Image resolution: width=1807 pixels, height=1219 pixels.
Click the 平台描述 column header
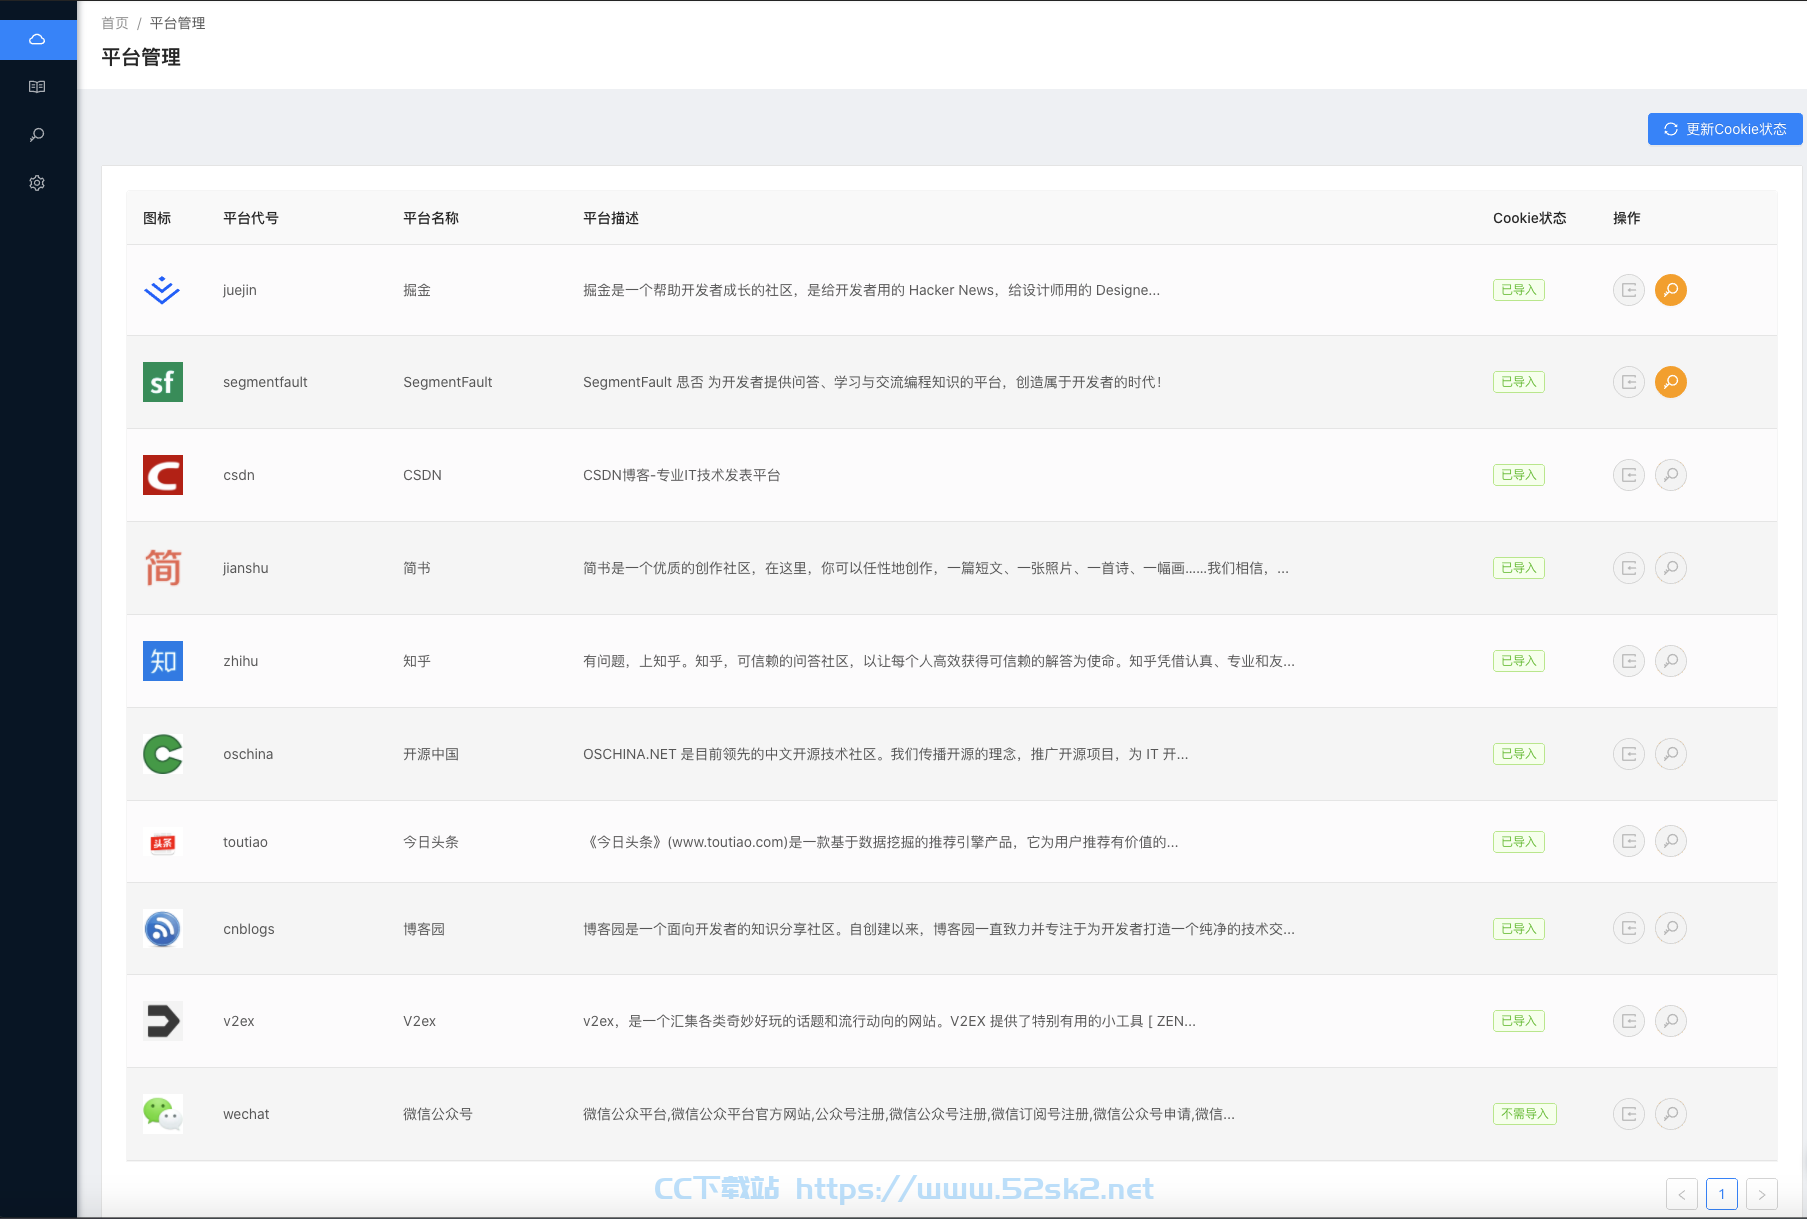611,218
